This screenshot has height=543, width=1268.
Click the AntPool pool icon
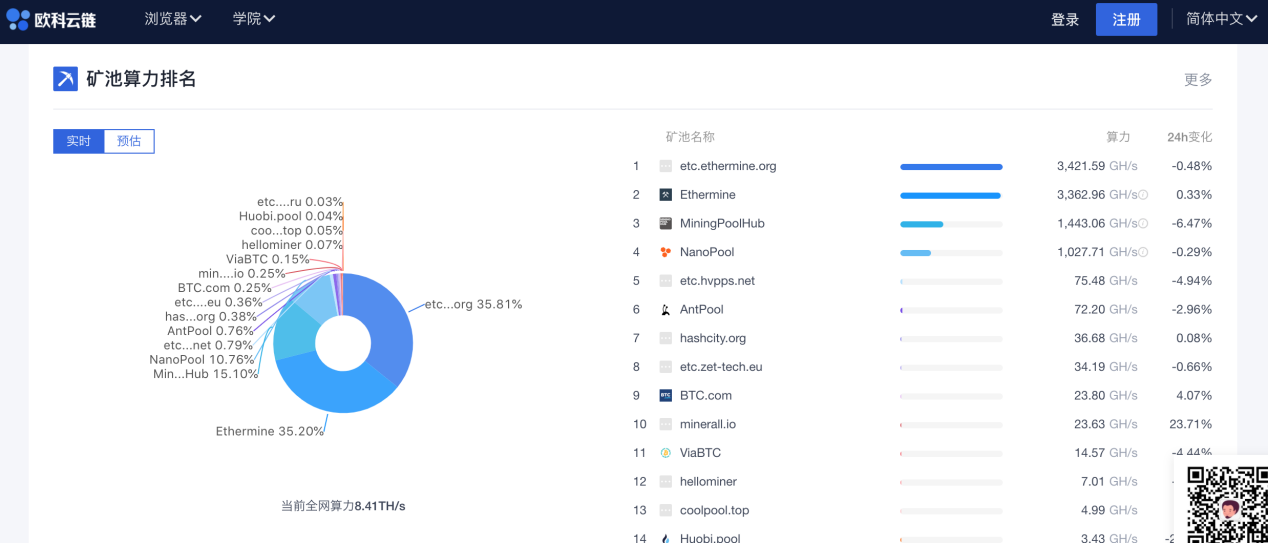click(666, 310)
